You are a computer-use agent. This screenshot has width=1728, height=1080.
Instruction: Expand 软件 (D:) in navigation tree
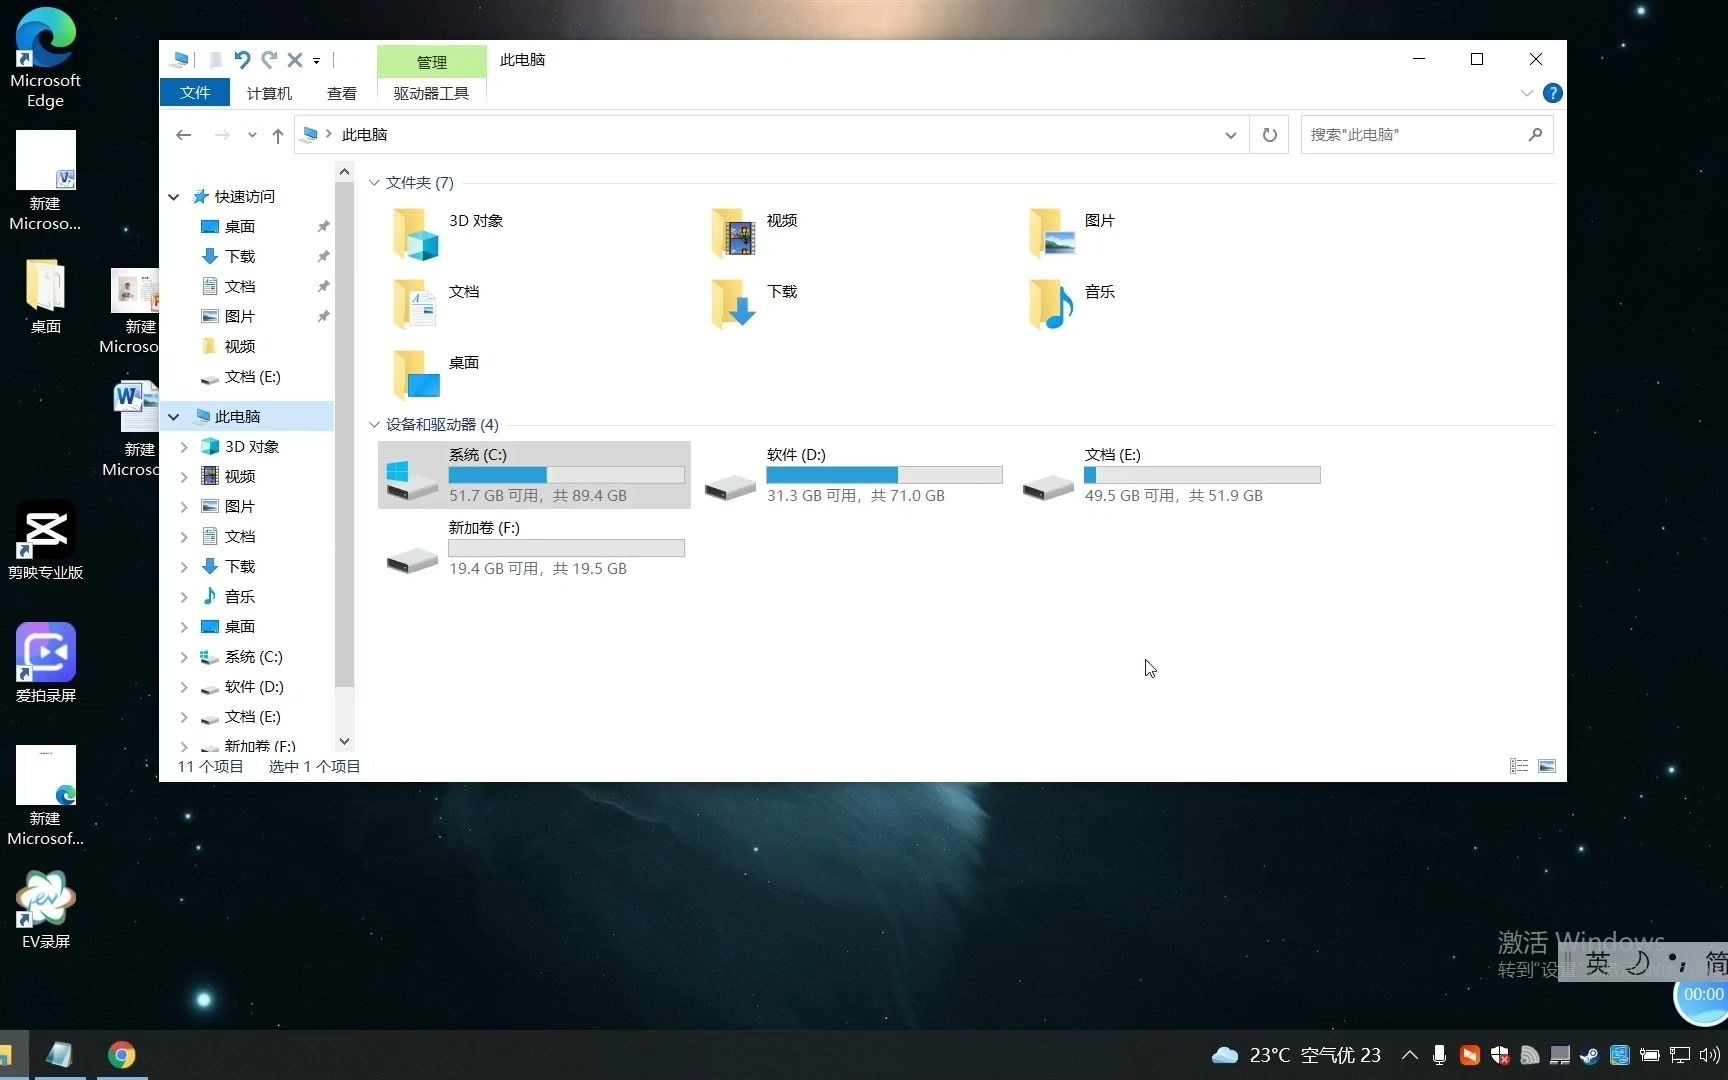pyautogui.click(x=184, y=687)
